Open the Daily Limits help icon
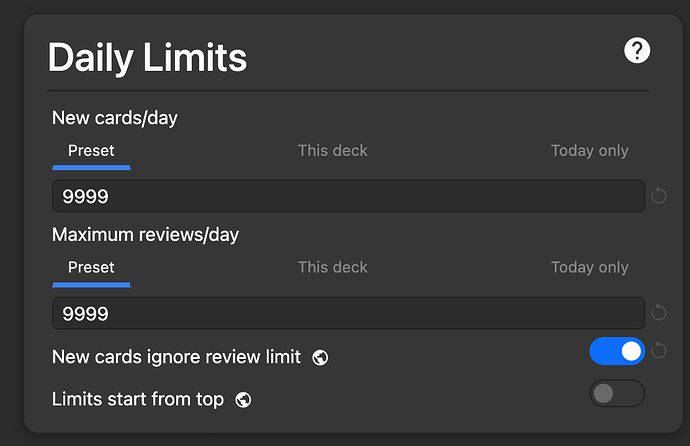The width and height of the screenshot is (690, 446). tap(637, 50)
